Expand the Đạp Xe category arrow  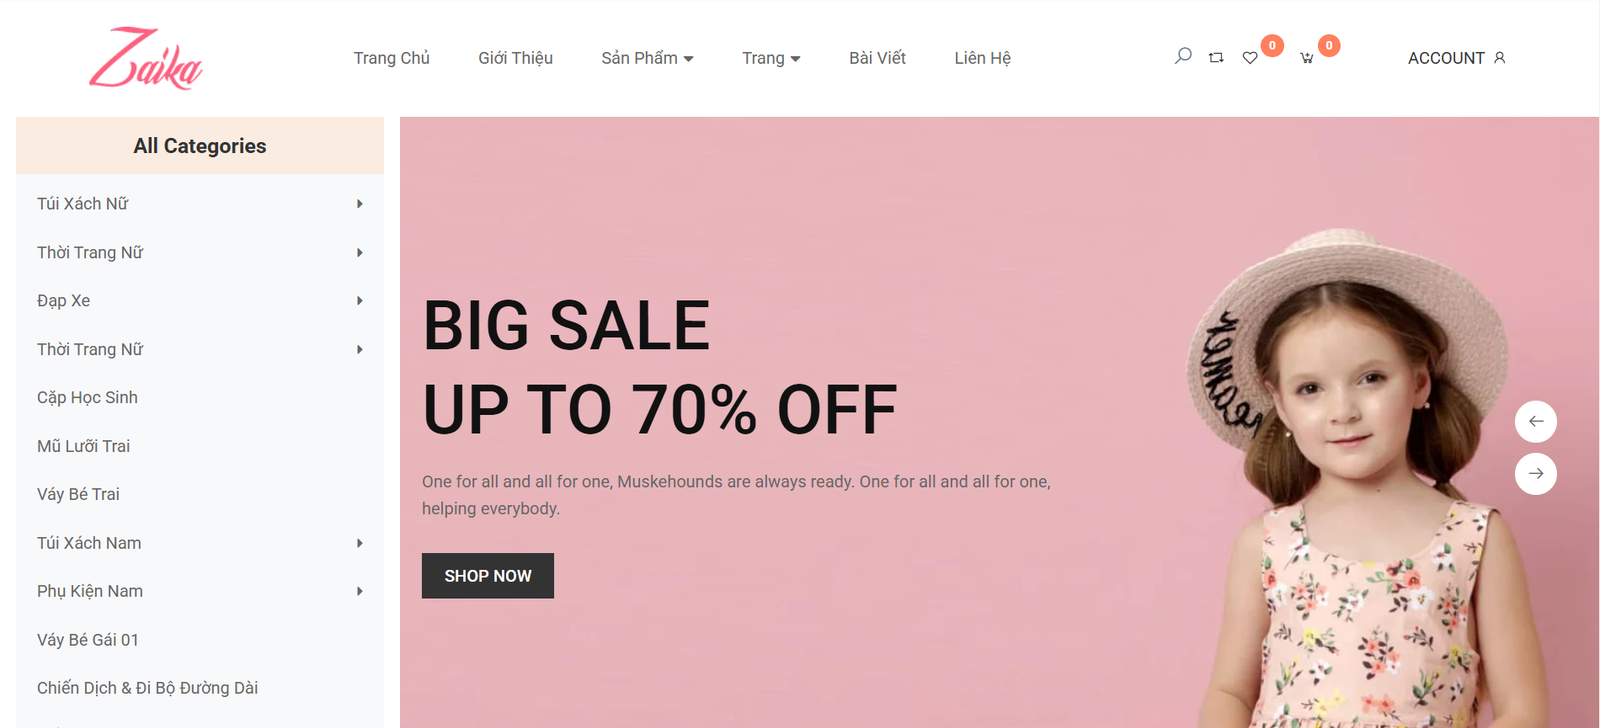tap(360, 301)
